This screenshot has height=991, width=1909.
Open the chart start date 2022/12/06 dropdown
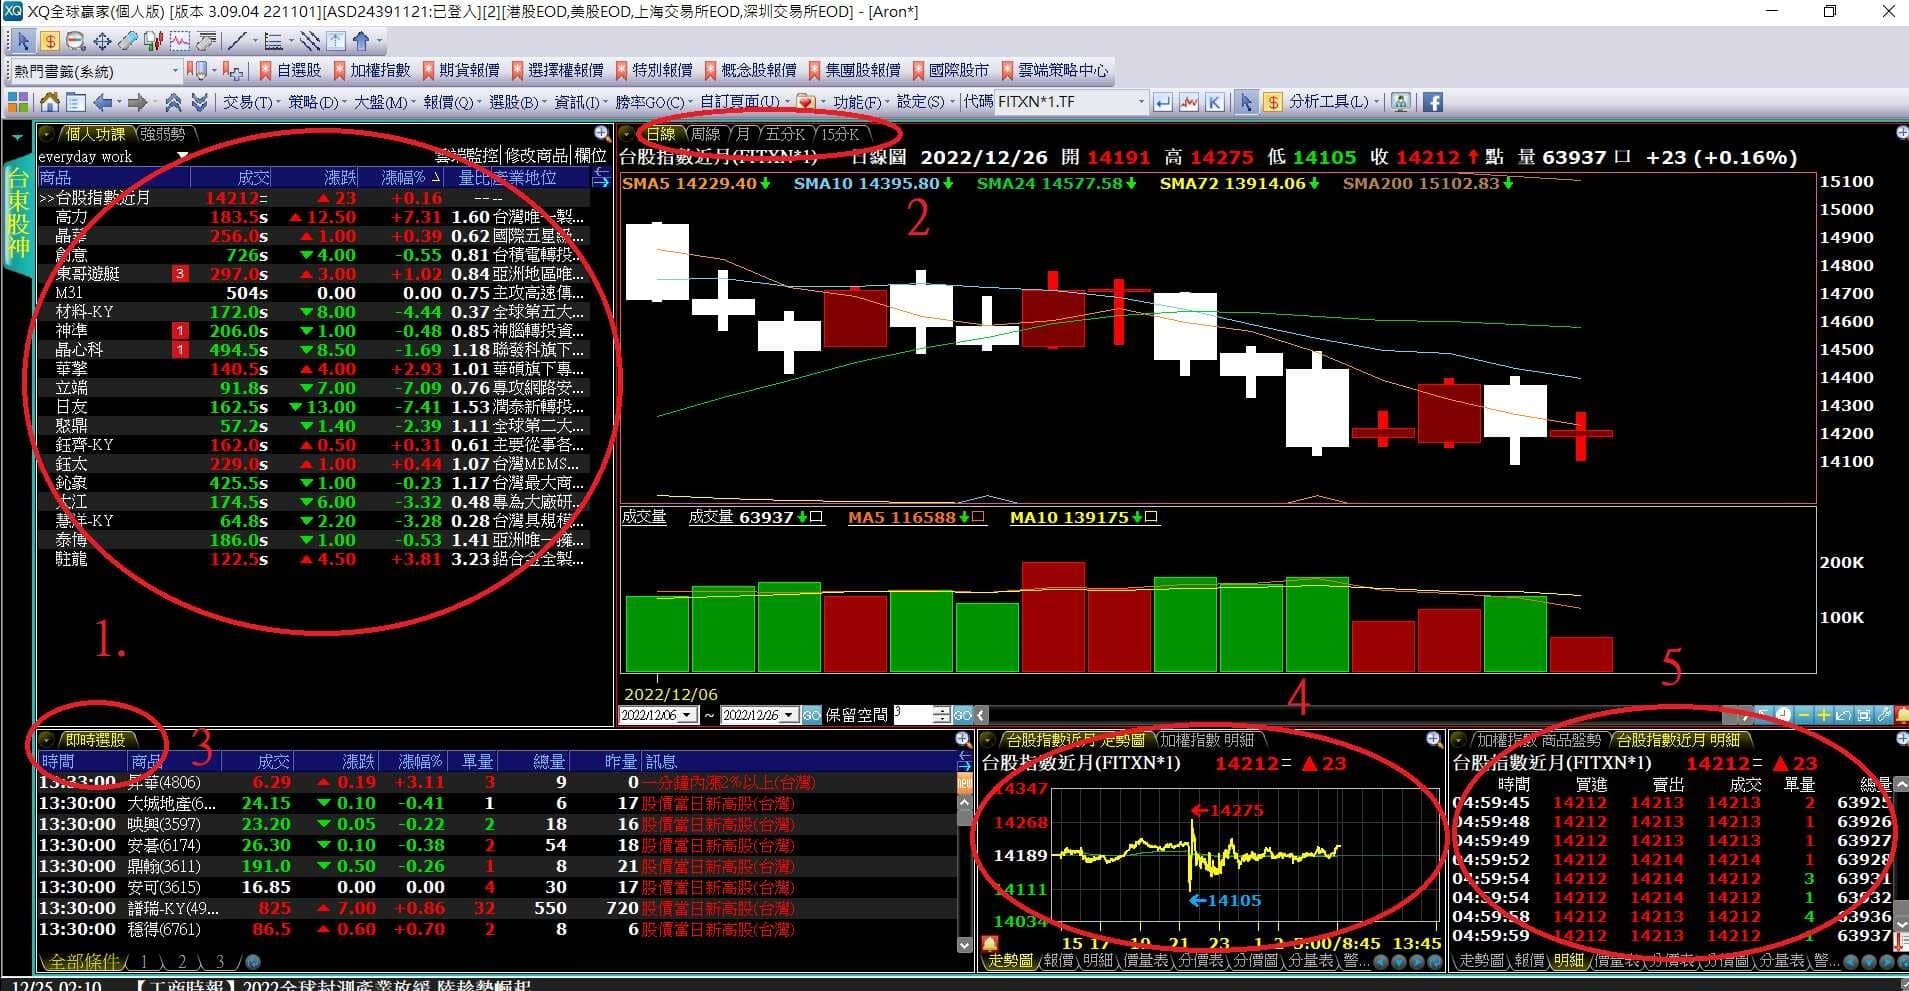click(x=687, y=715)
